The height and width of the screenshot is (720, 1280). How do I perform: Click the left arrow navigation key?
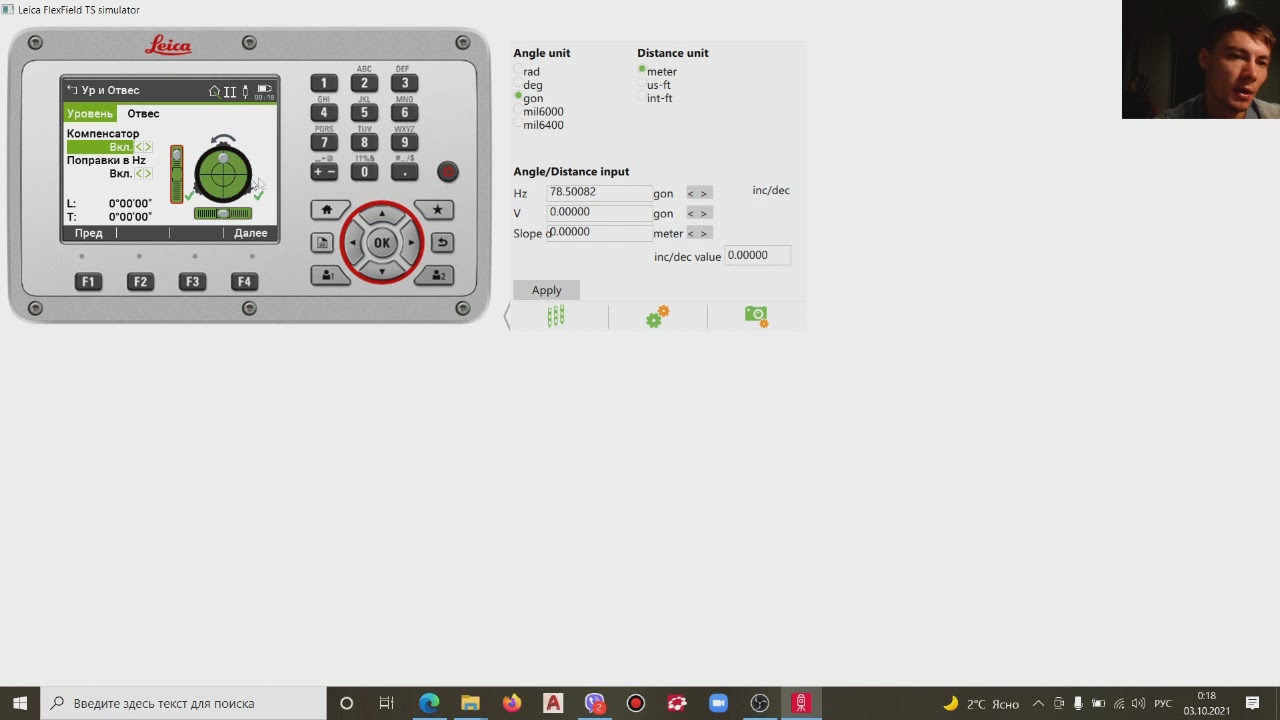click(x=353, y=243)
